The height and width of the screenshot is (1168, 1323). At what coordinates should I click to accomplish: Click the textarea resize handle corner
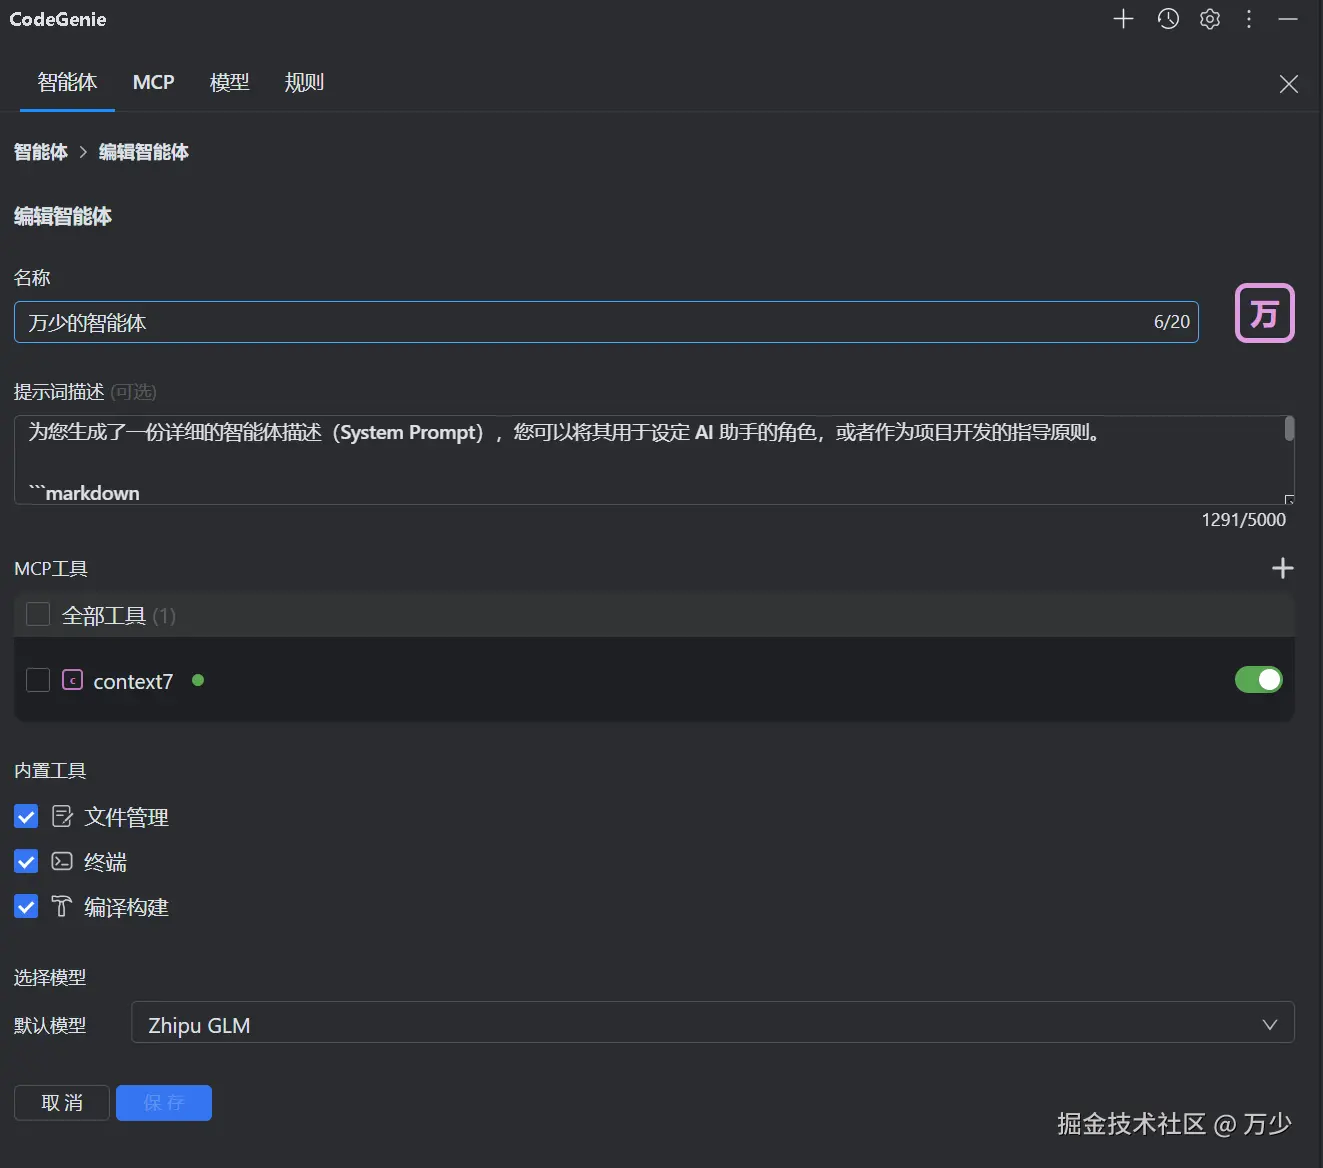(1289, 498)
